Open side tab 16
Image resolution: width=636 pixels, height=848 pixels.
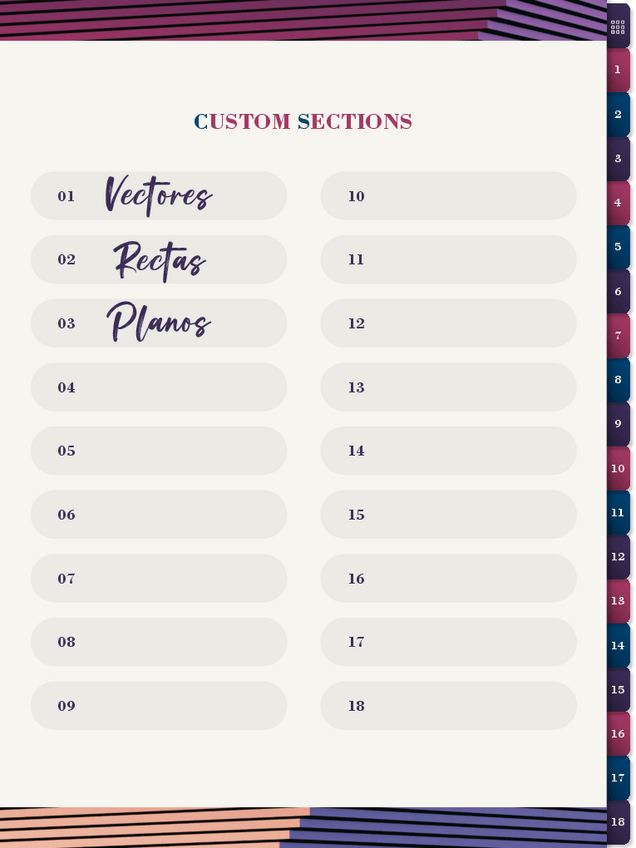pos(618,734)
